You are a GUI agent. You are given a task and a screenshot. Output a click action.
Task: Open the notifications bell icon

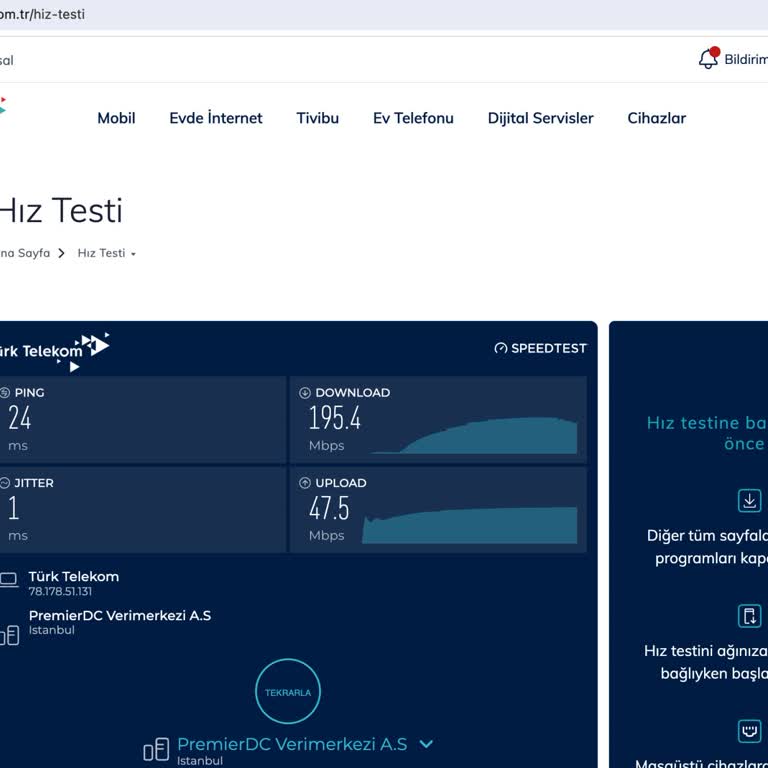[x=708, y=59]
